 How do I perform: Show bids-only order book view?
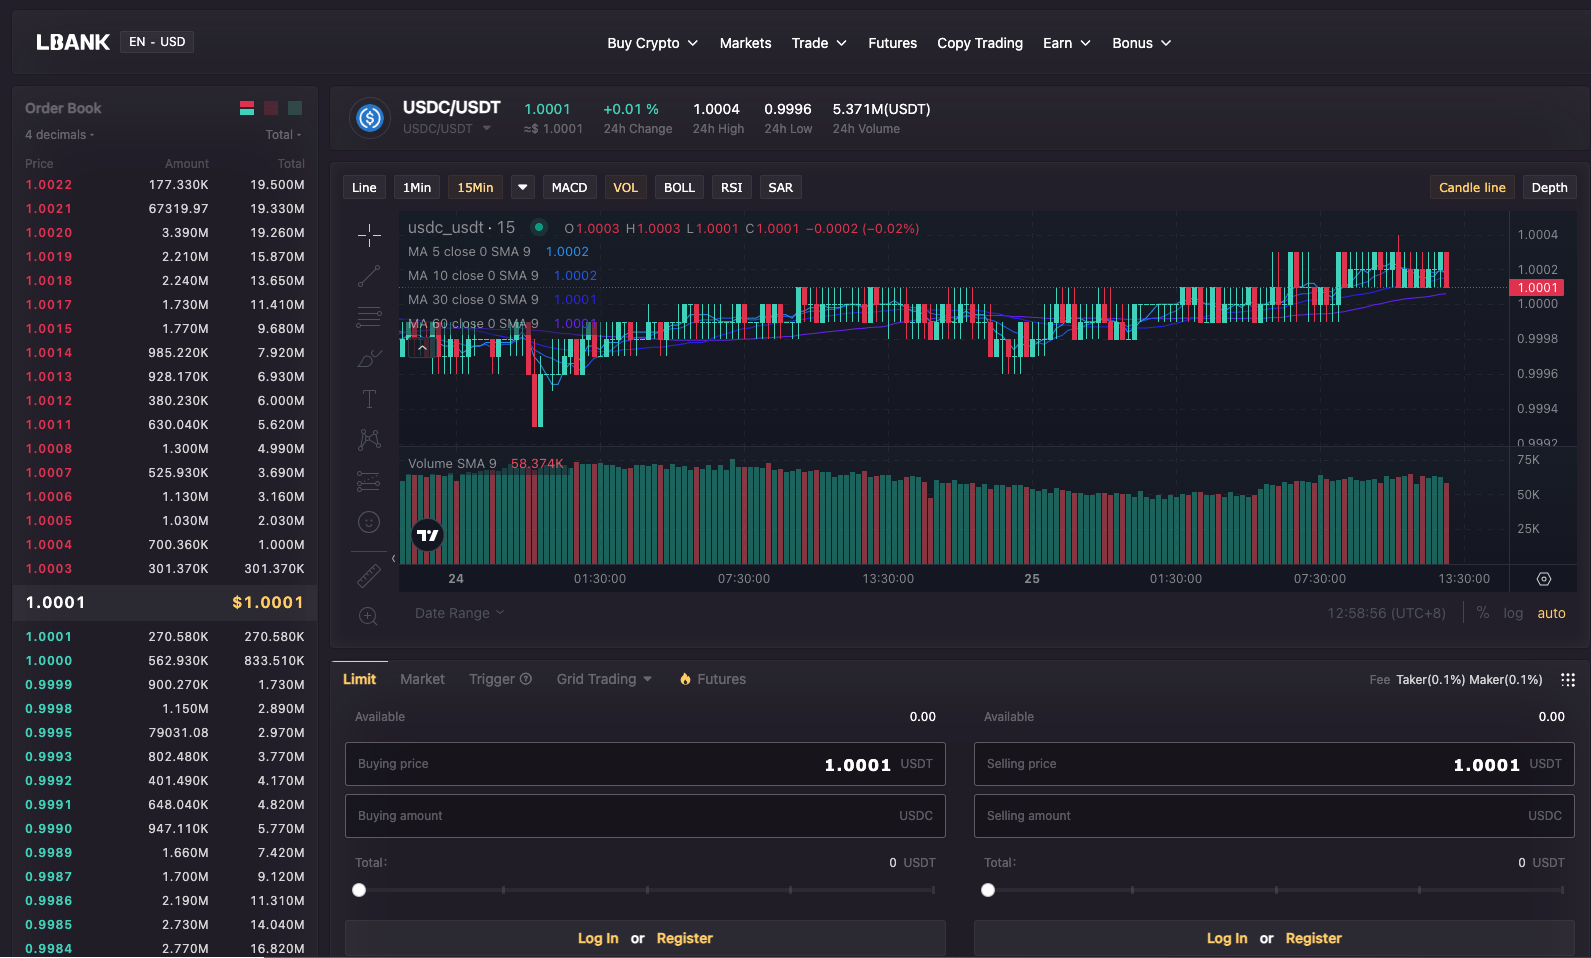295,108
